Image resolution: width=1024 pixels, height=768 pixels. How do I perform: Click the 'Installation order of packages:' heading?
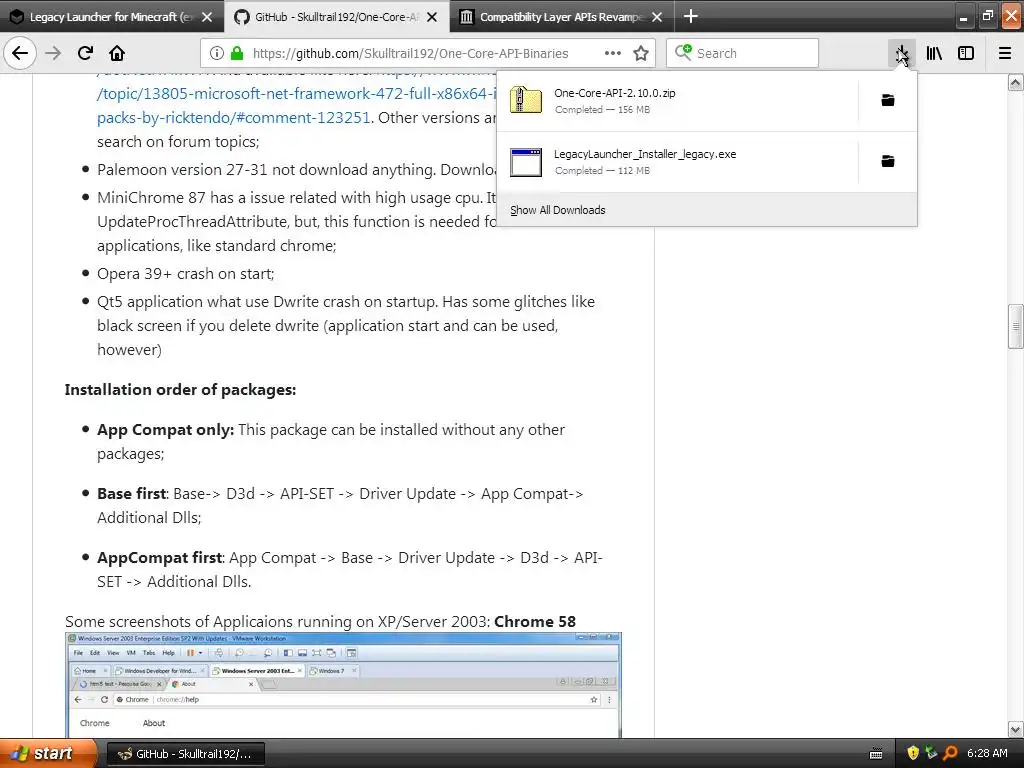tap(180, 389)
